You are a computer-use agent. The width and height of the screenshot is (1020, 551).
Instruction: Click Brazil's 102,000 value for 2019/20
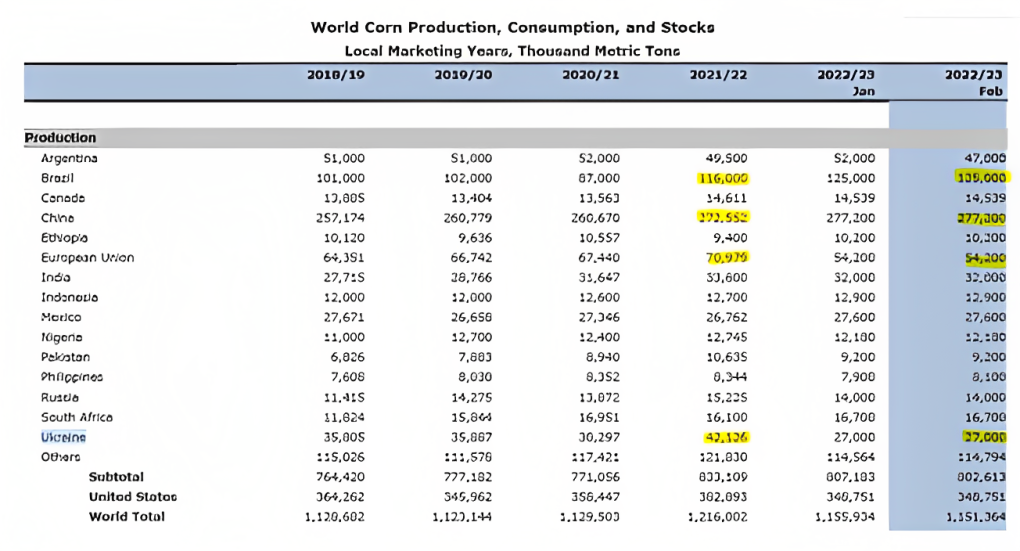(468, 178)
